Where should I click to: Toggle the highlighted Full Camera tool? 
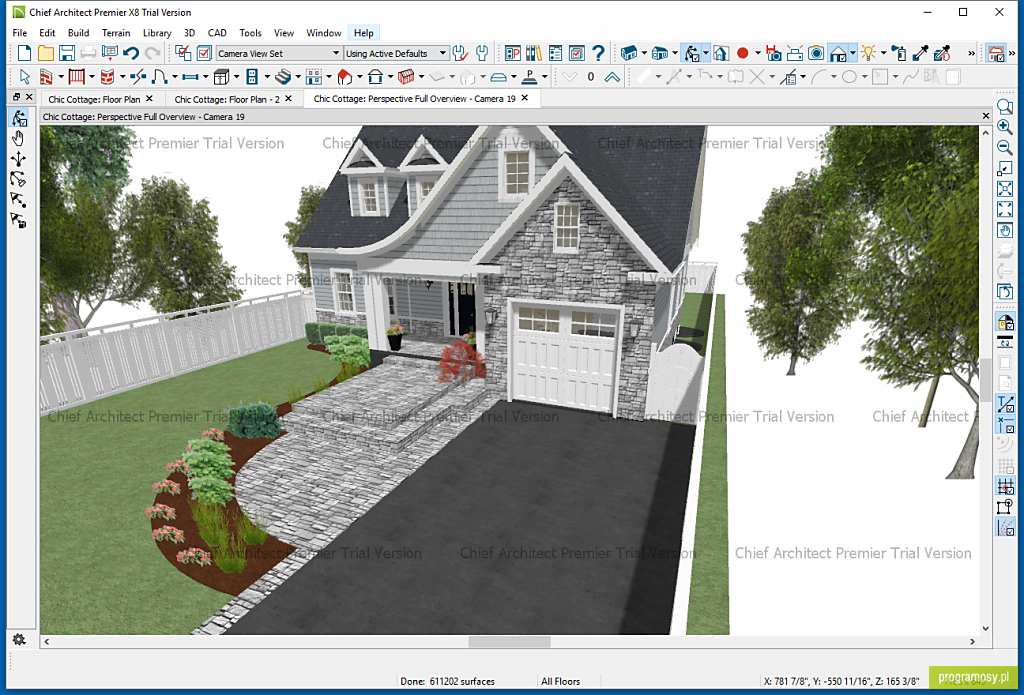[692, 53]
